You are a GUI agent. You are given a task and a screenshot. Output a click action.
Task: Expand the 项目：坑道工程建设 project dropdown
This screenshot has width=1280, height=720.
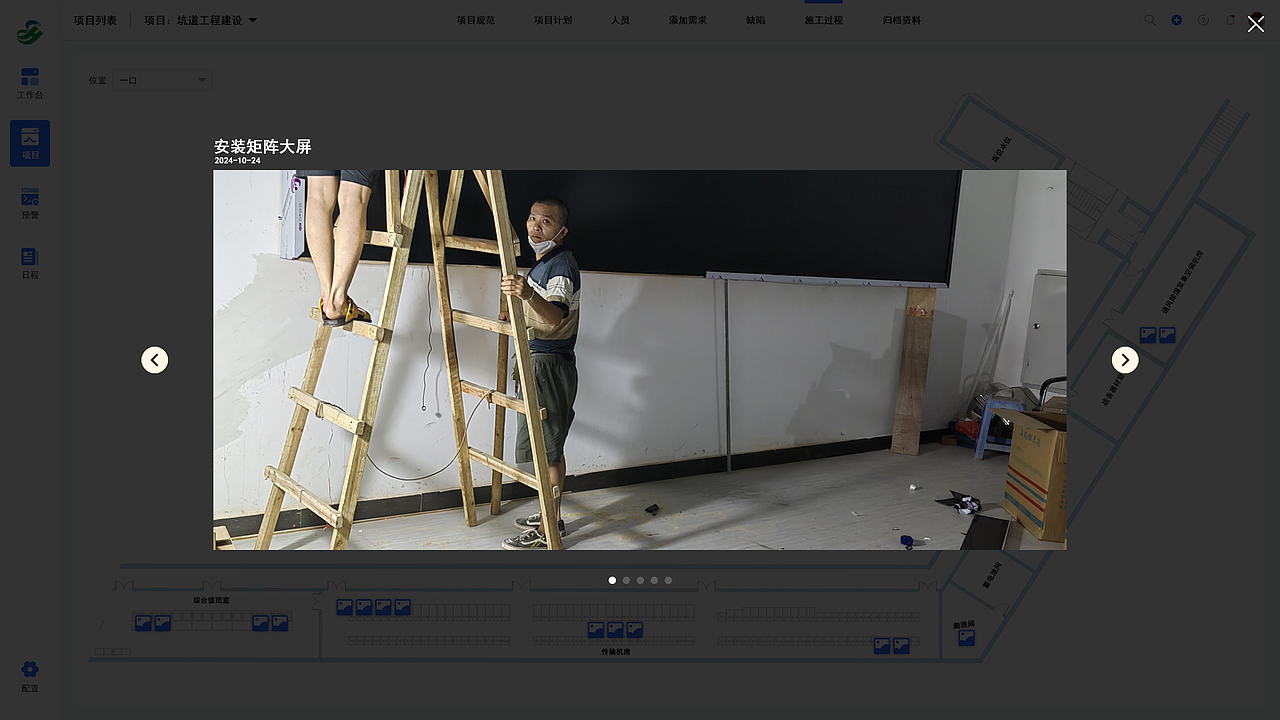(x=200, y=20)
